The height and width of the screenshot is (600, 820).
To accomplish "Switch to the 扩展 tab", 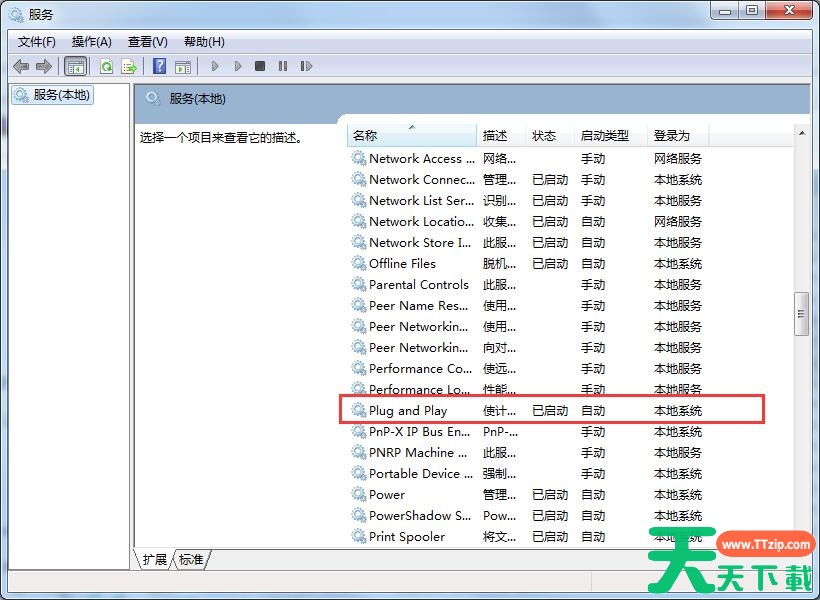I will 154,559.
